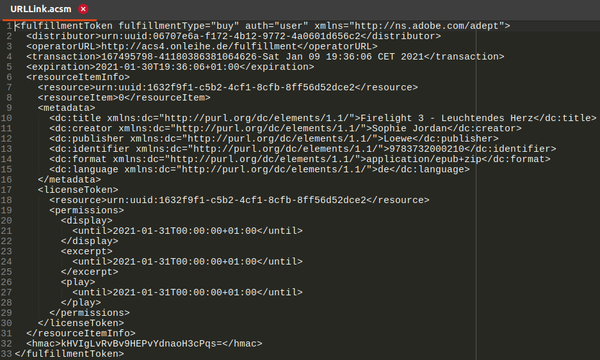Click the transaction value on line 4

pyautogui.click(x=262, y=57)
